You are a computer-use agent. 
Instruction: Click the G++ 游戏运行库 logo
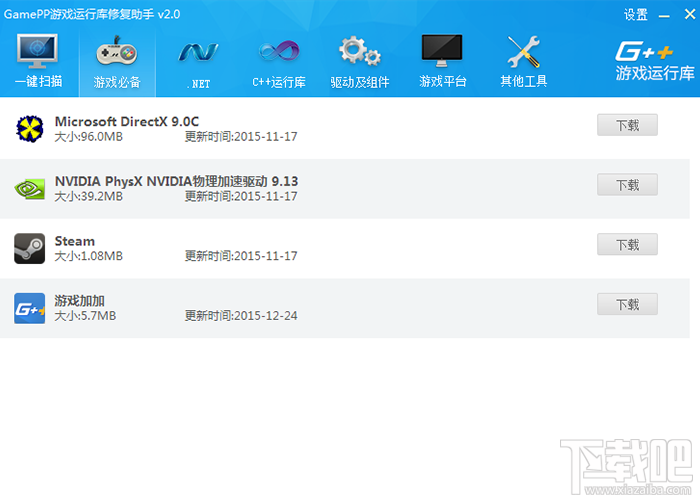[654, 61]
